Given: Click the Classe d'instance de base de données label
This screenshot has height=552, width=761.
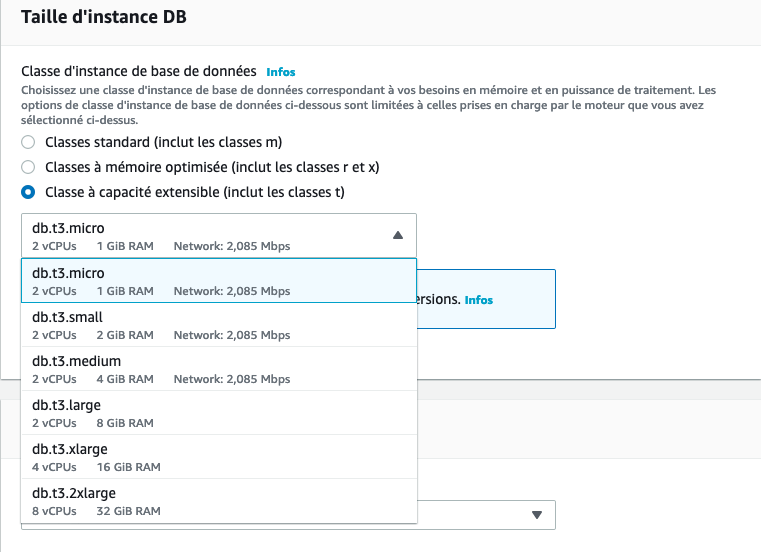Looking at the screenshot, I should pos(139,72).
